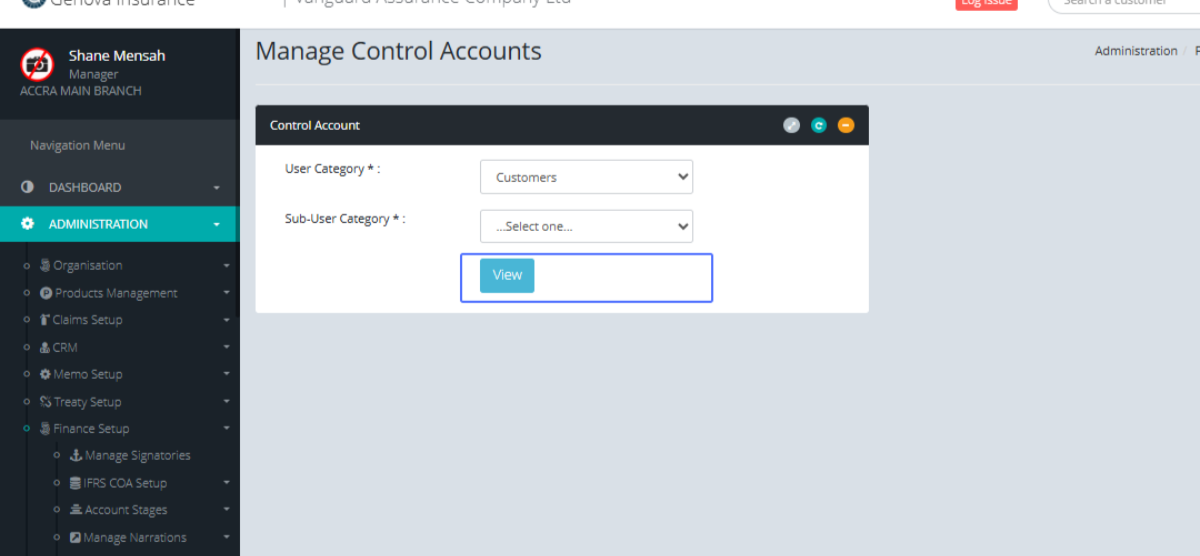Open the User Category dropdown

[x=586, y=177]
